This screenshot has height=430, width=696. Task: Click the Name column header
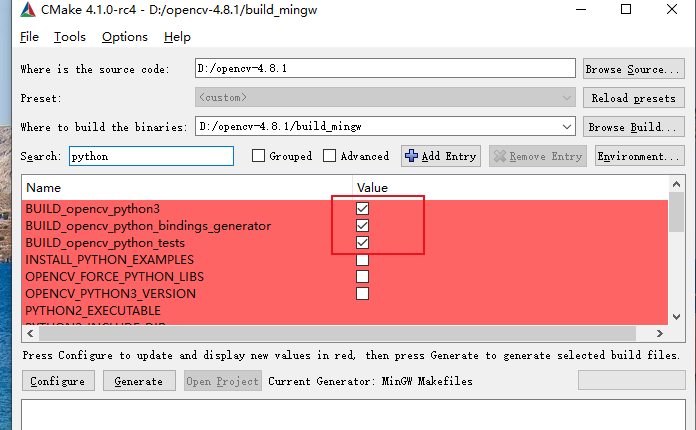tap(187, 188)
